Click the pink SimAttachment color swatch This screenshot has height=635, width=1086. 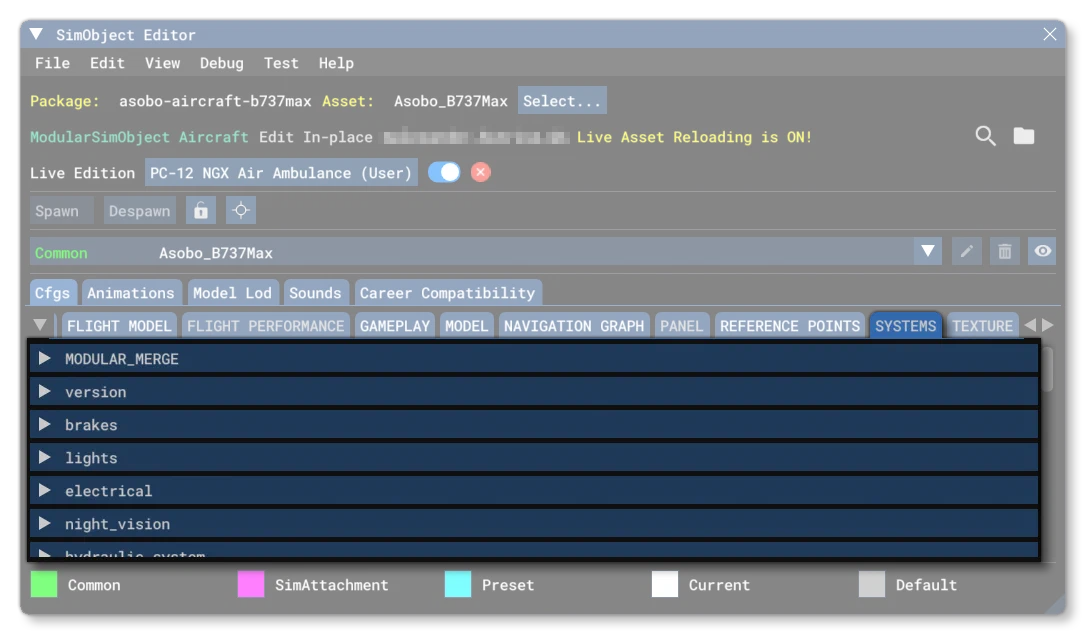point(251,584)
